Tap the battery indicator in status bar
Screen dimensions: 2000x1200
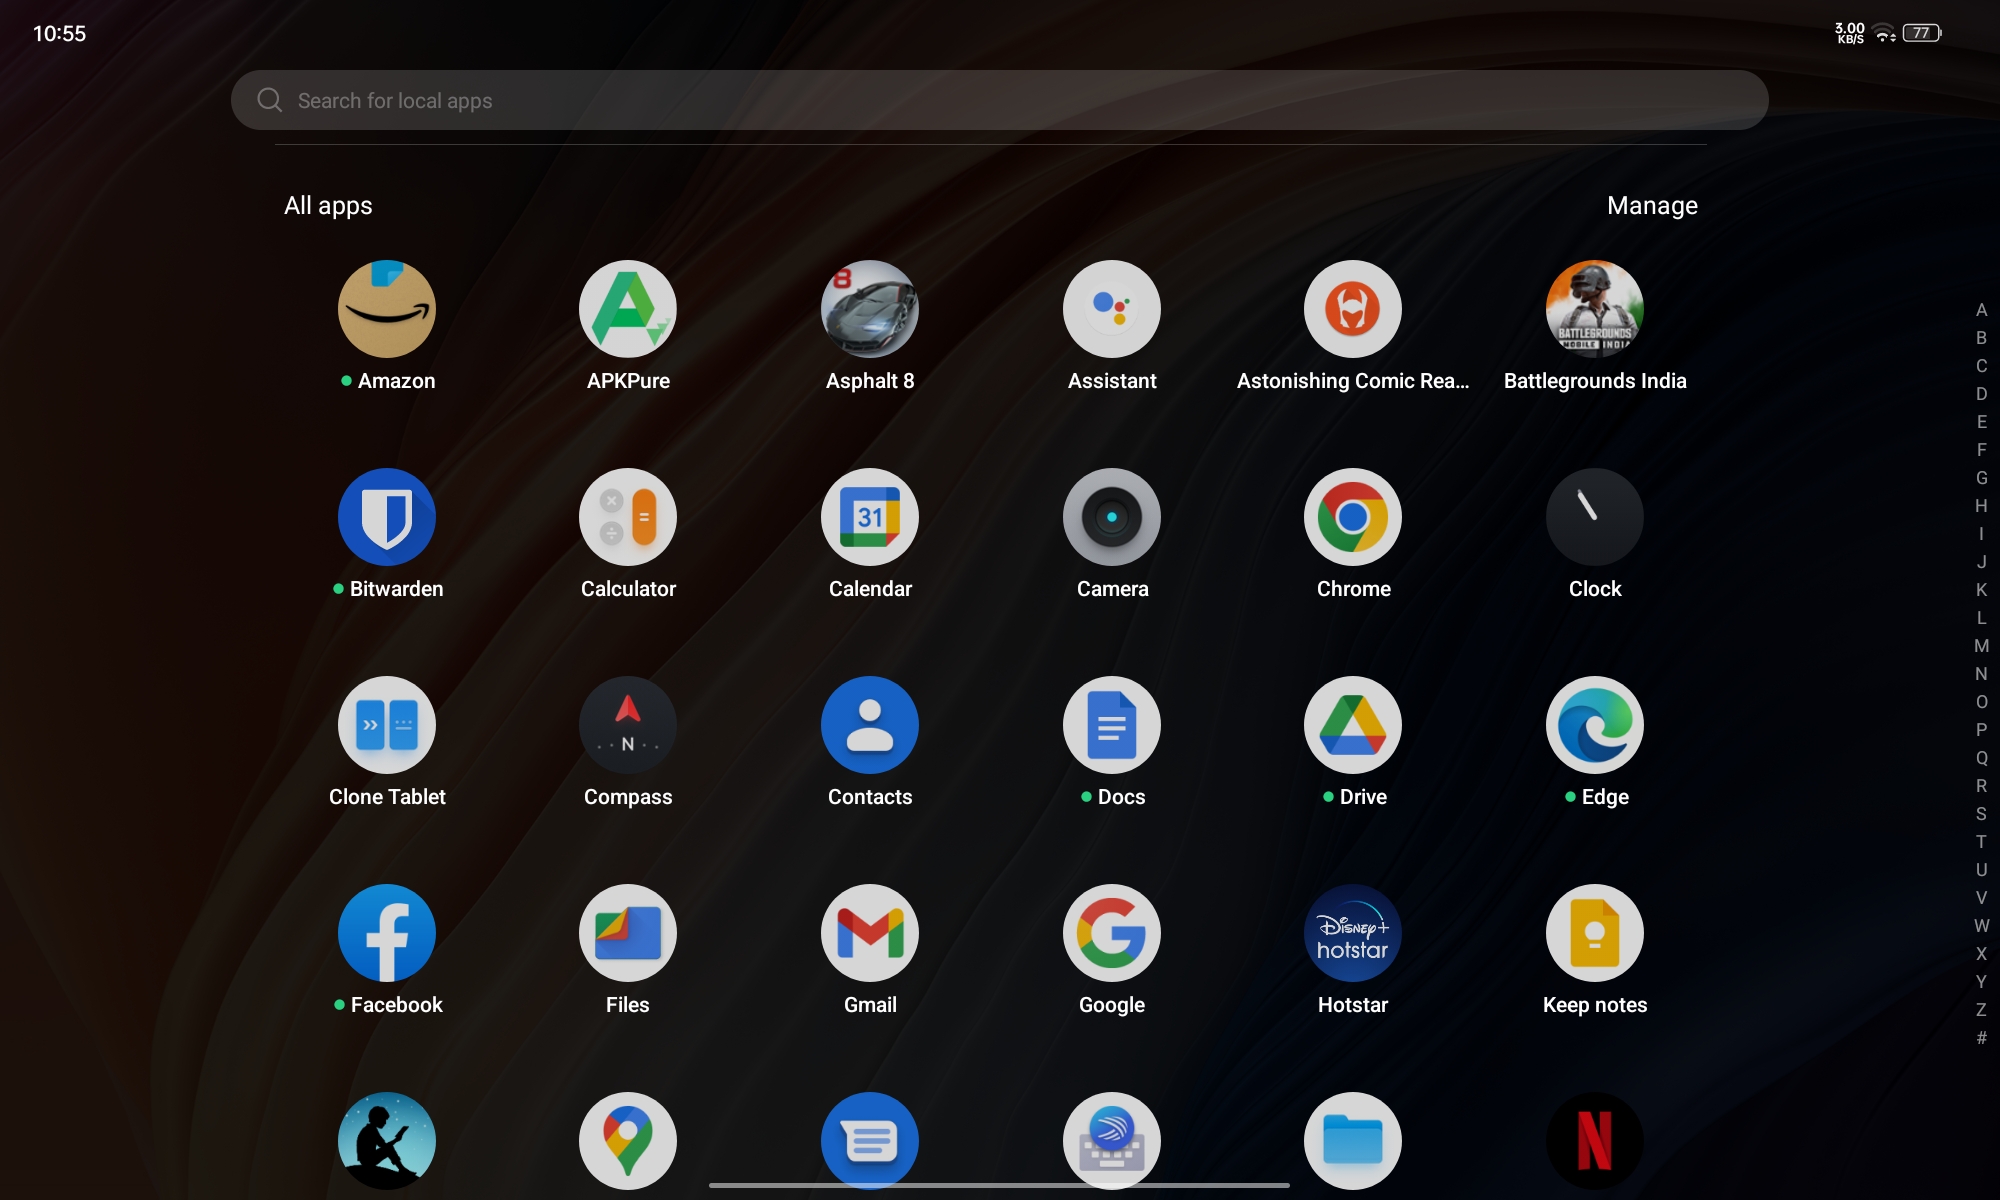1922,33
